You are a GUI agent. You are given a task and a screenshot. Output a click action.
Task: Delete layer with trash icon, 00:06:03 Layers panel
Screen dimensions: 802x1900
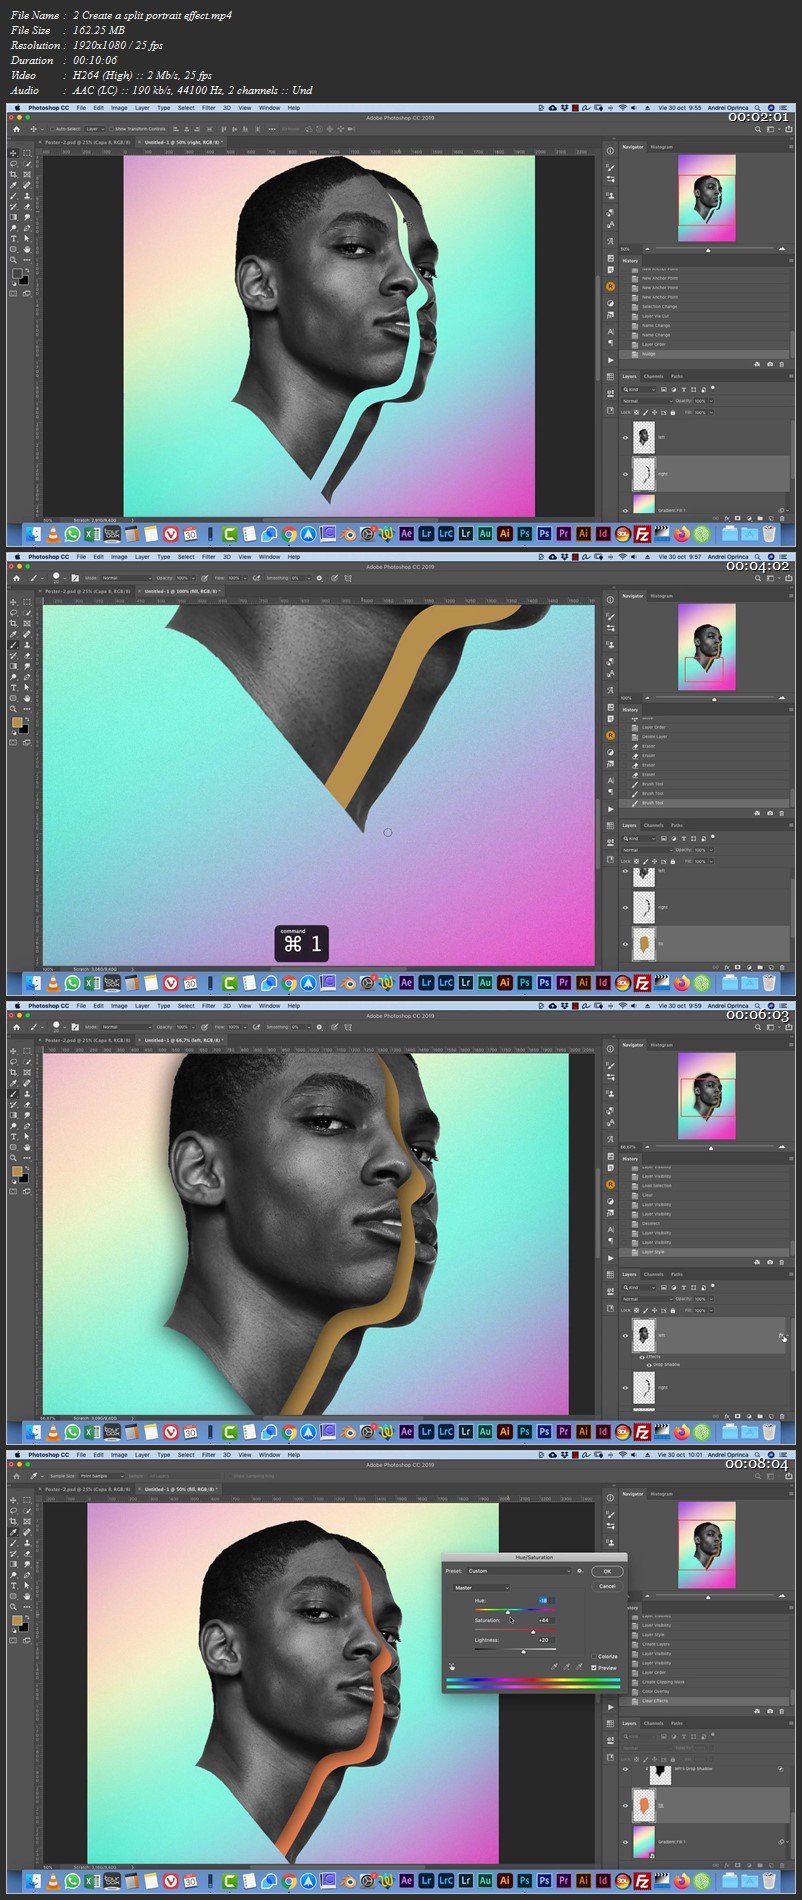[x=782, y=1416]
